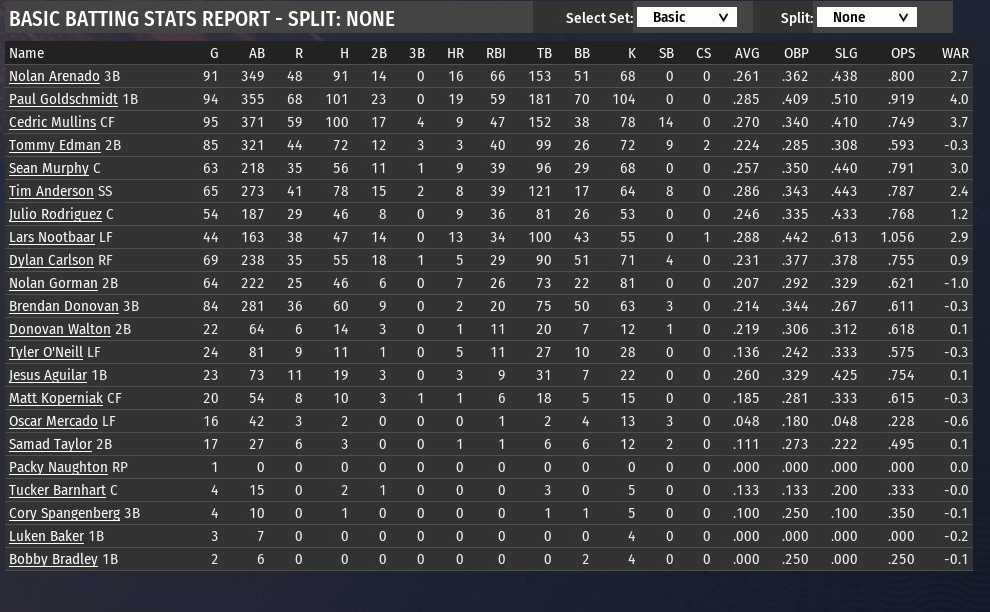
Task: Sort by K strikeouts column header
Action: point(632,54)
